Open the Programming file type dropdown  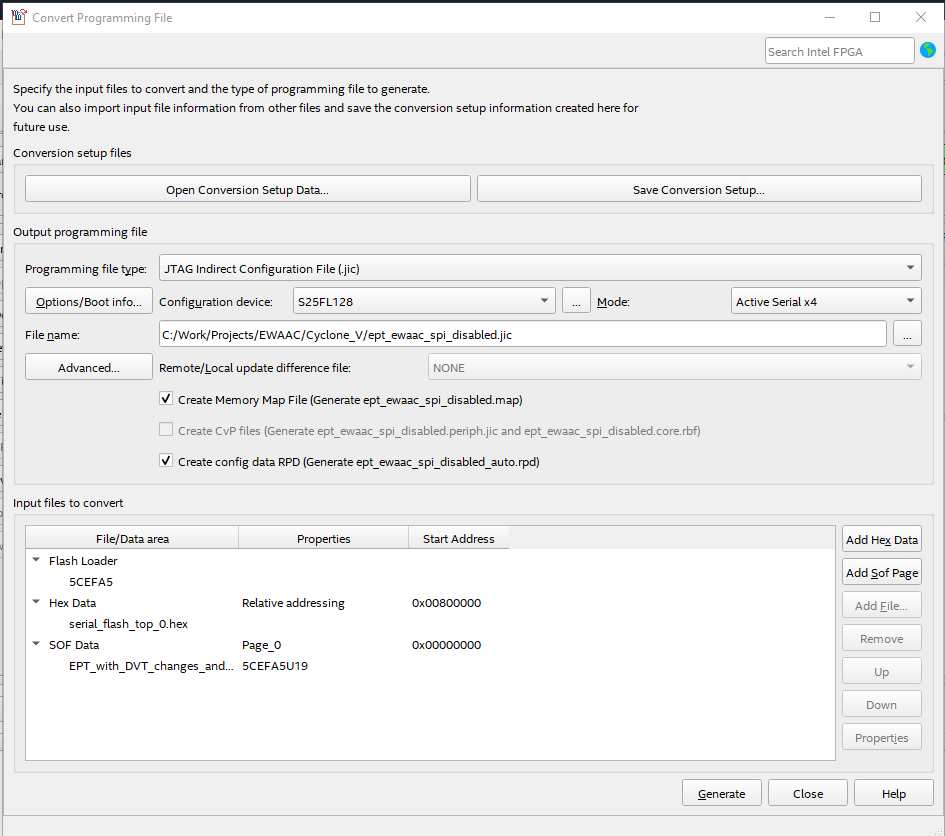[x=540, y=268]
